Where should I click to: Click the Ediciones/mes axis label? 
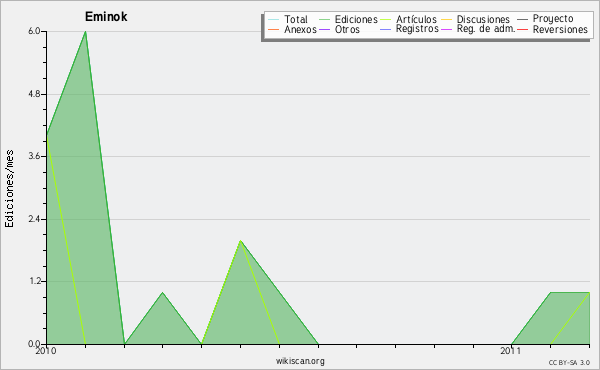tap(9, 189)
